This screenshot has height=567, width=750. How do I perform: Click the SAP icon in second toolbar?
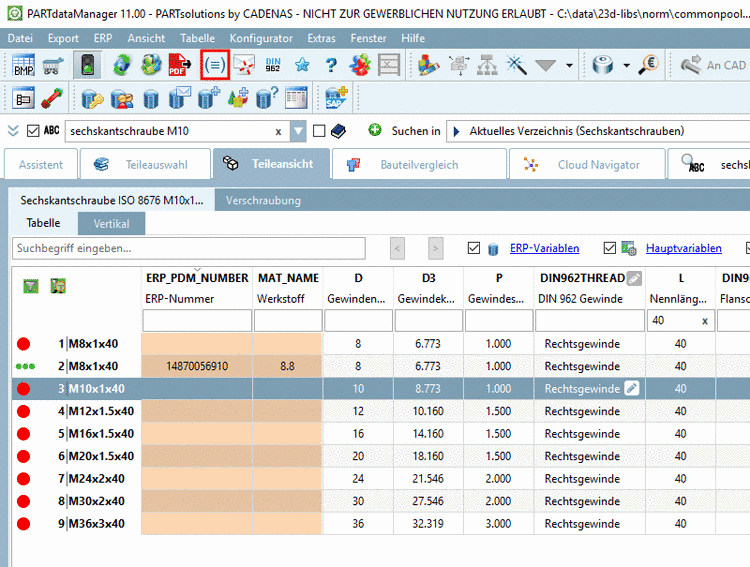point(336,98)
